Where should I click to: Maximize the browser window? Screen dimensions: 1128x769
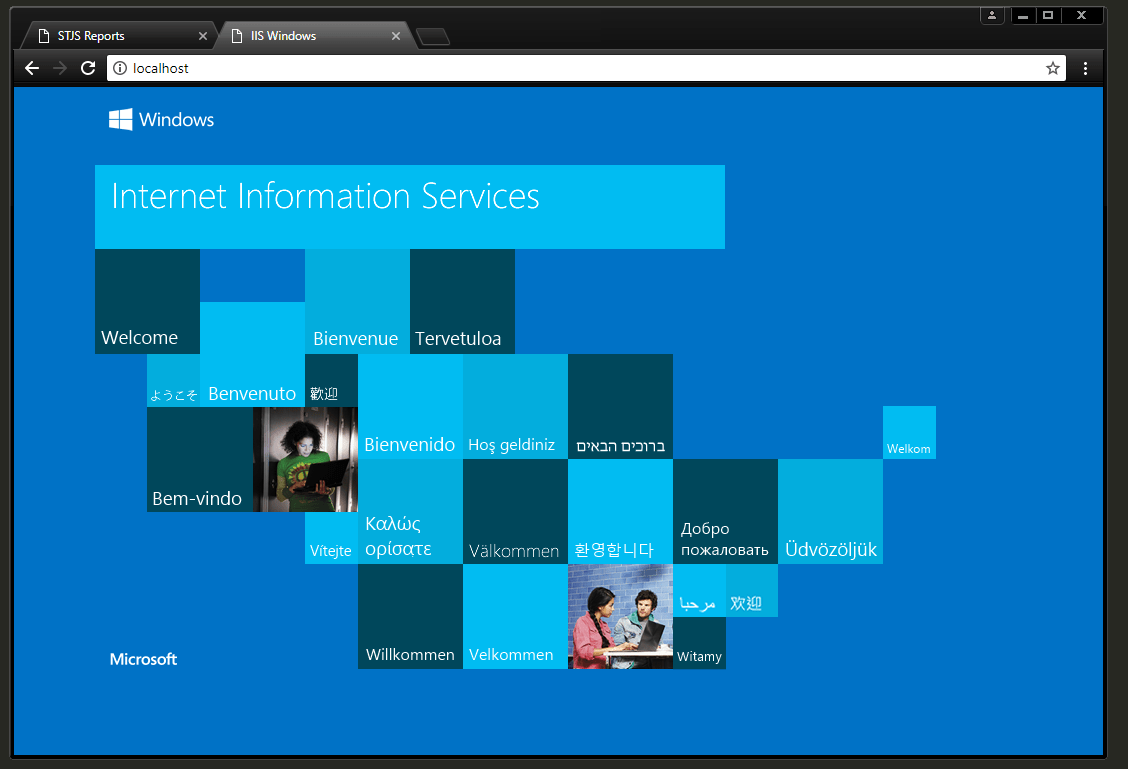coord(1048,15)
